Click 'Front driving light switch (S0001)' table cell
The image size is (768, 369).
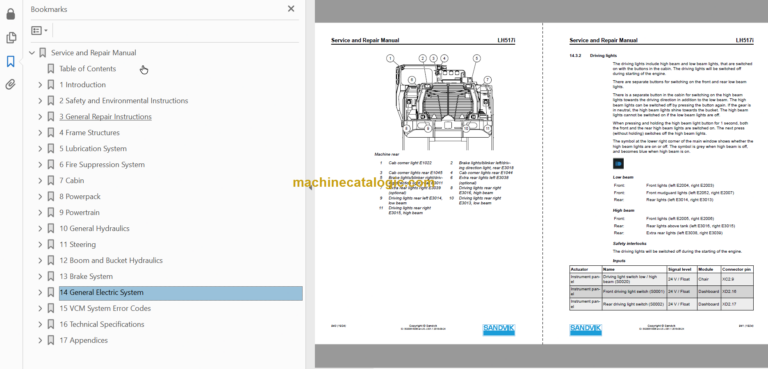pos(634,292)
